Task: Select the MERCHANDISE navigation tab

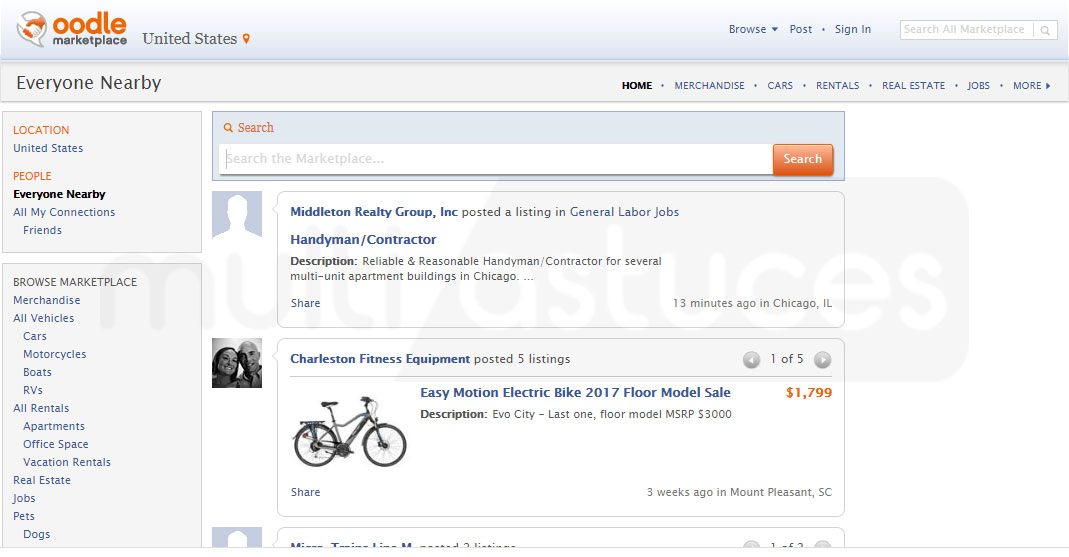Action: (x=709, y=86)
